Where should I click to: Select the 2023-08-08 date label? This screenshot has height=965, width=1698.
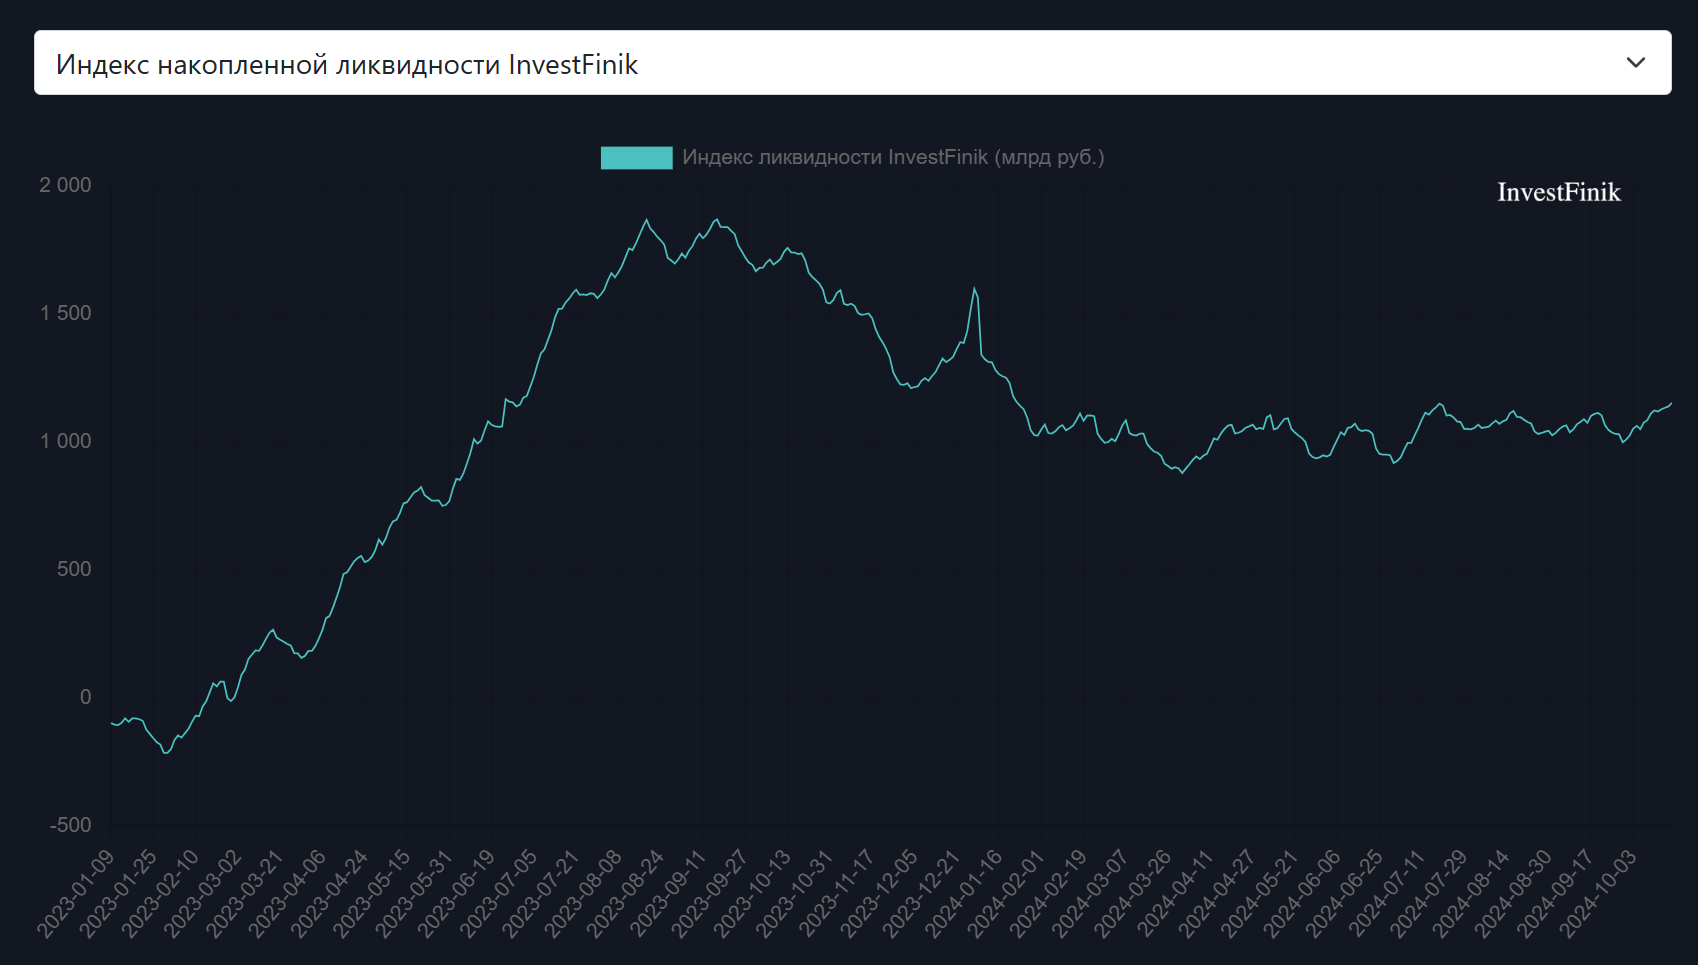pos(583,894)
